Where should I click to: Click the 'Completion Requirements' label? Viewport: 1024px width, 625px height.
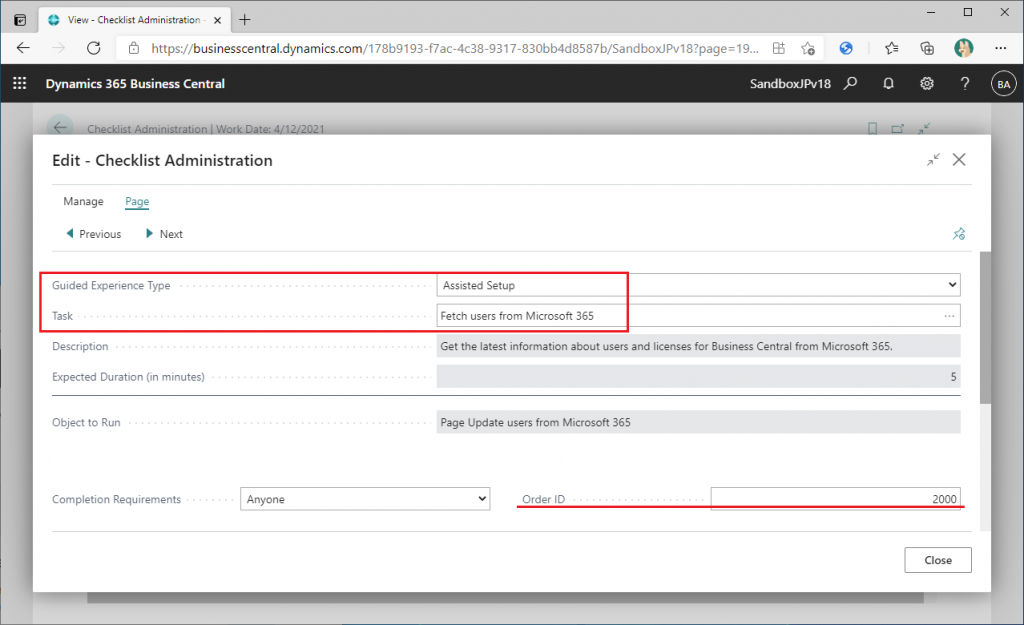click(x=116, y=499)
